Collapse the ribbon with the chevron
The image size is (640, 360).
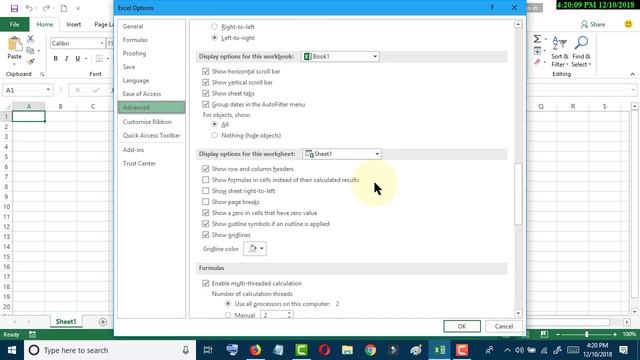pos(633,74)
